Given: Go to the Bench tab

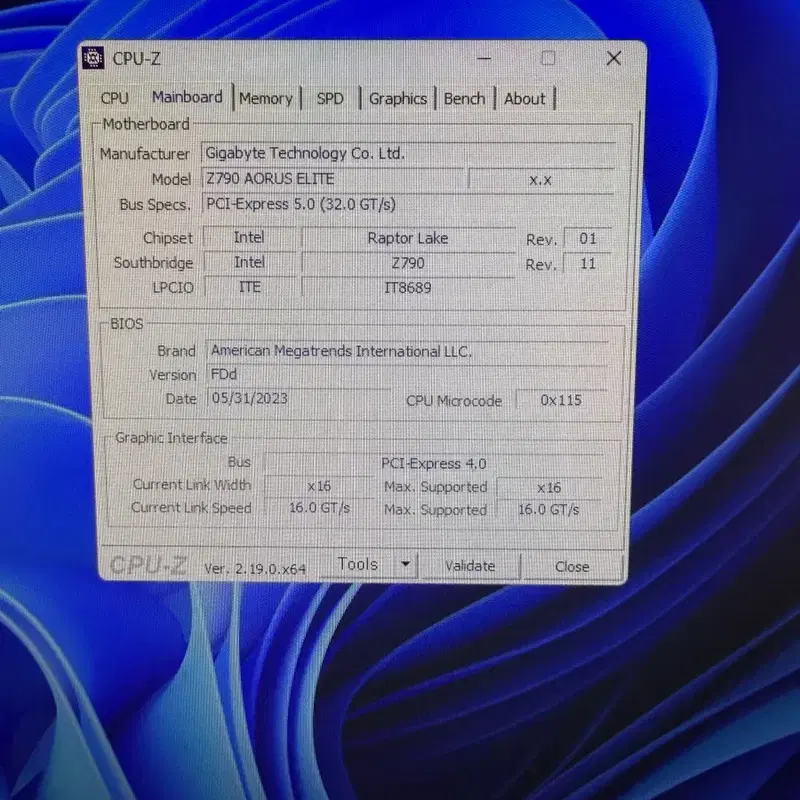Looking at the screenshot, I should click(x=464, y=98).
